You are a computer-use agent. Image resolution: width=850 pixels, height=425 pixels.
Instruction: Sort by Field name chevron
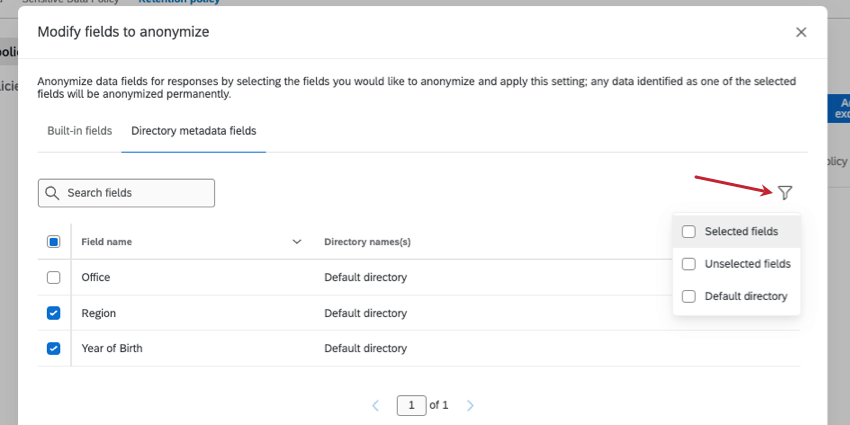297,242
